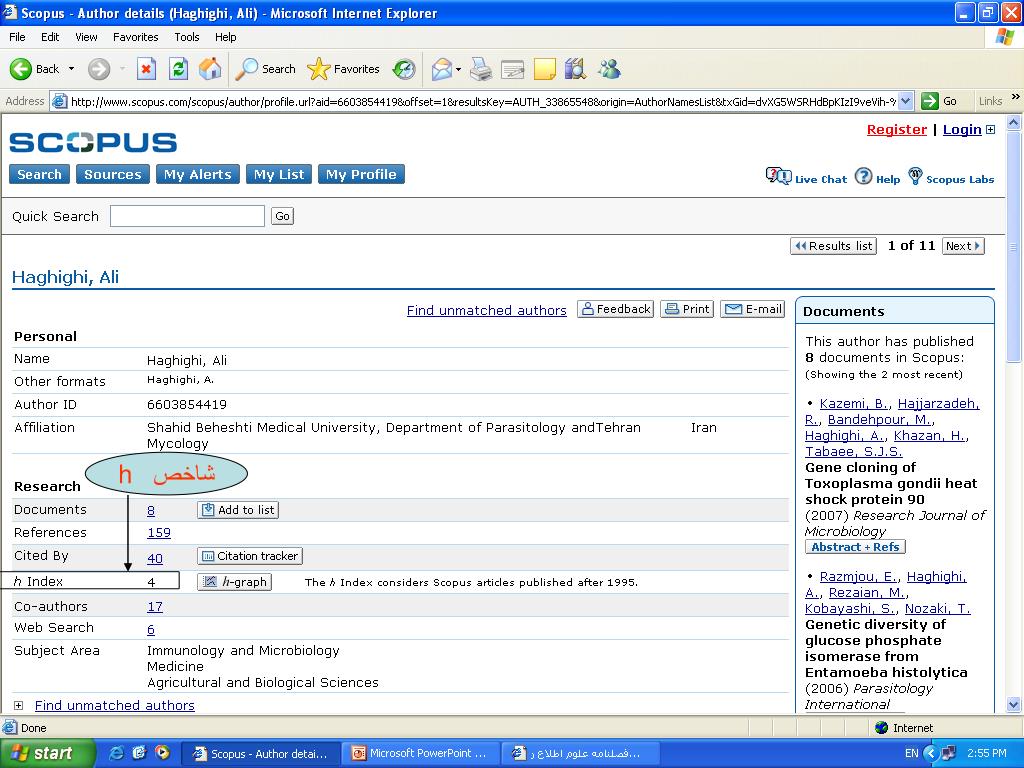Click the Print button on author page

(687, 309)
